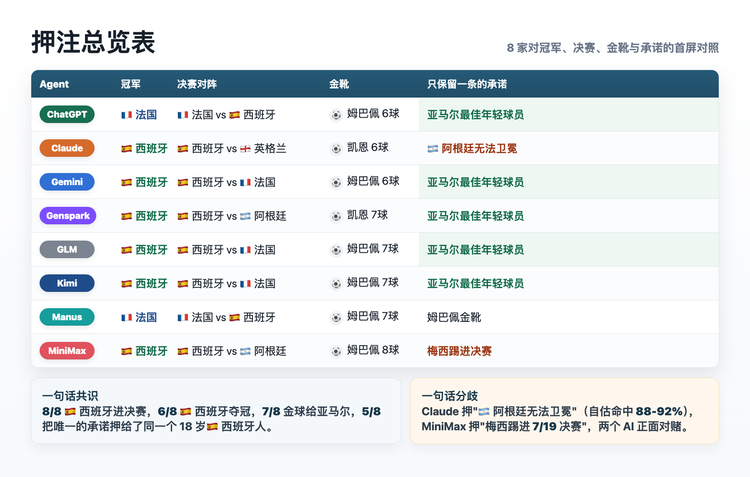Click 法国 champion text in Manus row
This screenshot has width=750, height=477.
146,317
